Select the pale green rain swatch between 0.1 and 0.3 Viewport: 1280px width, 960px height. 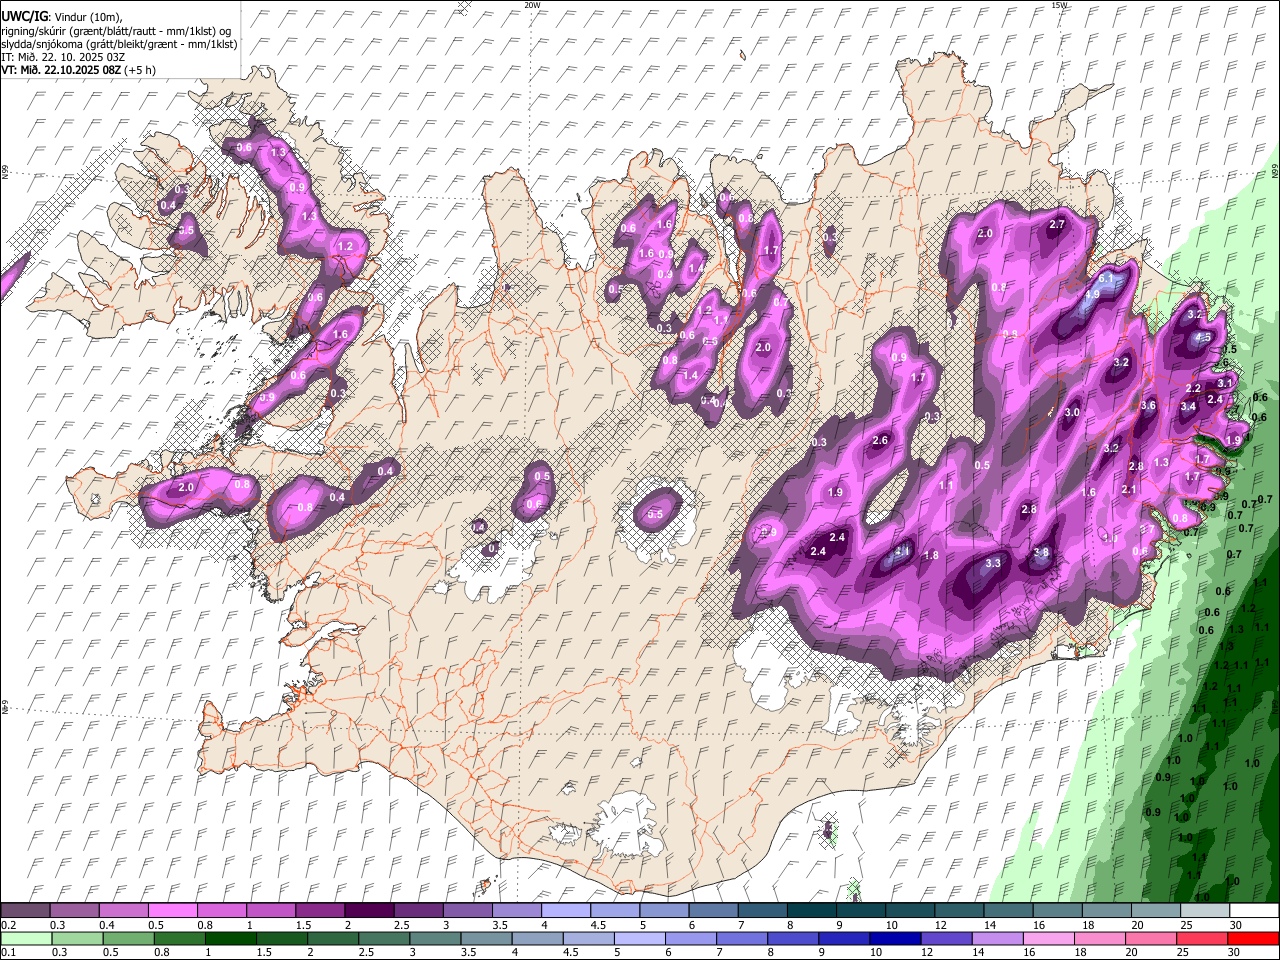point(26,939)
